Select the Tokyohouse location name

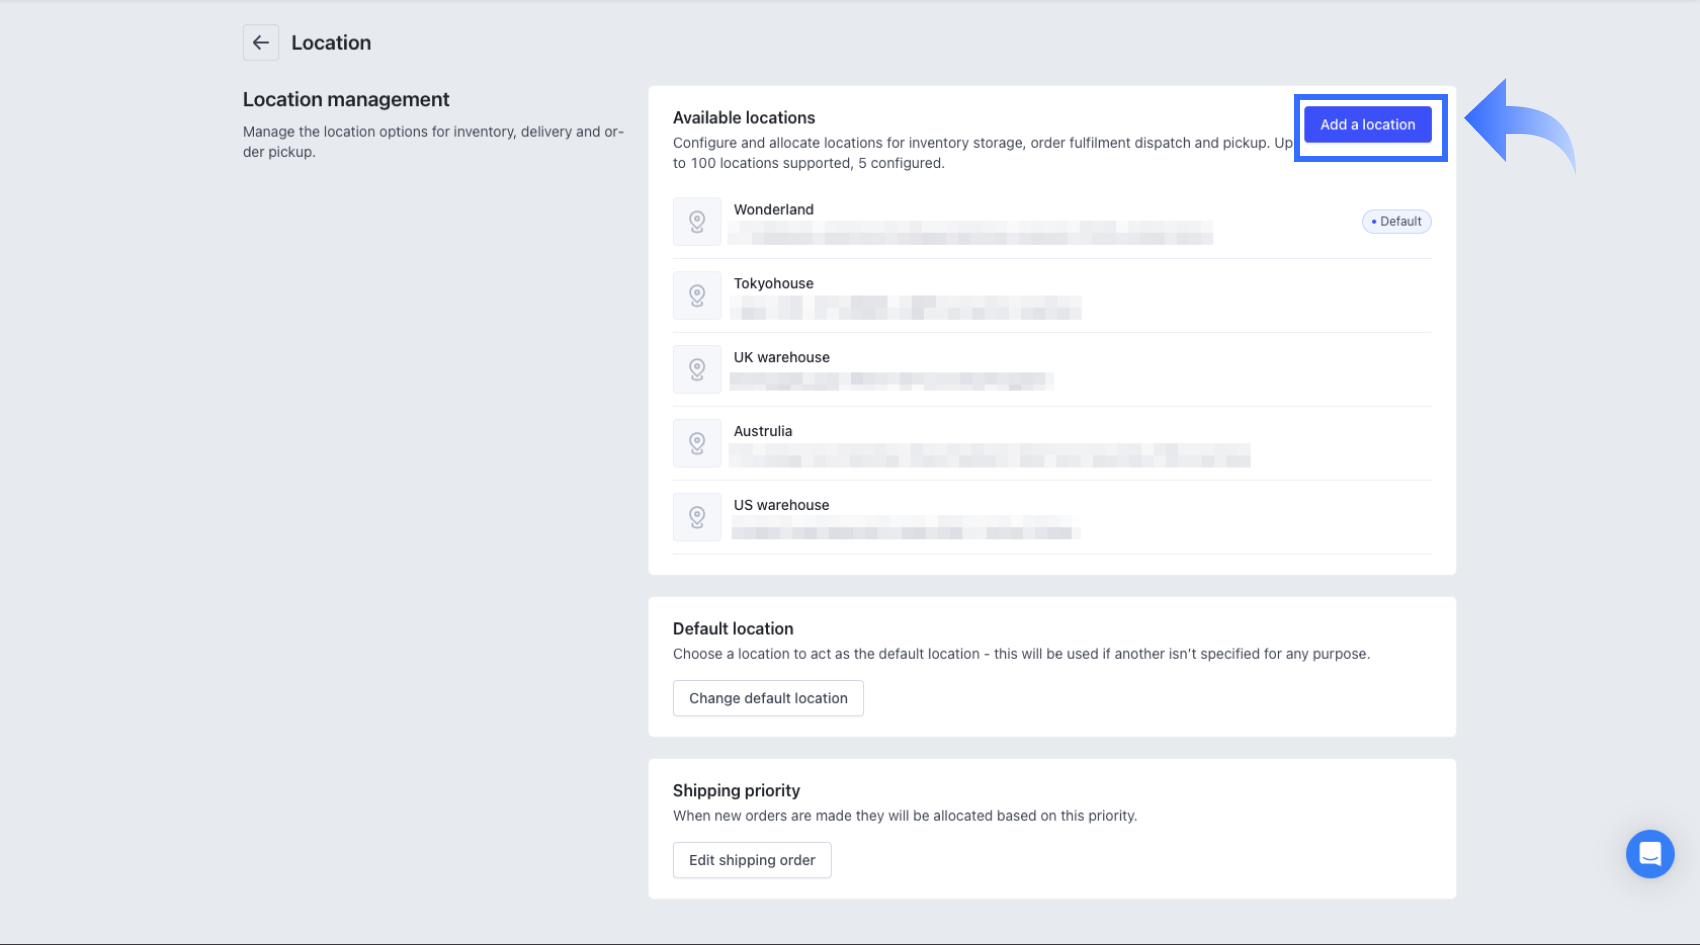773,284
